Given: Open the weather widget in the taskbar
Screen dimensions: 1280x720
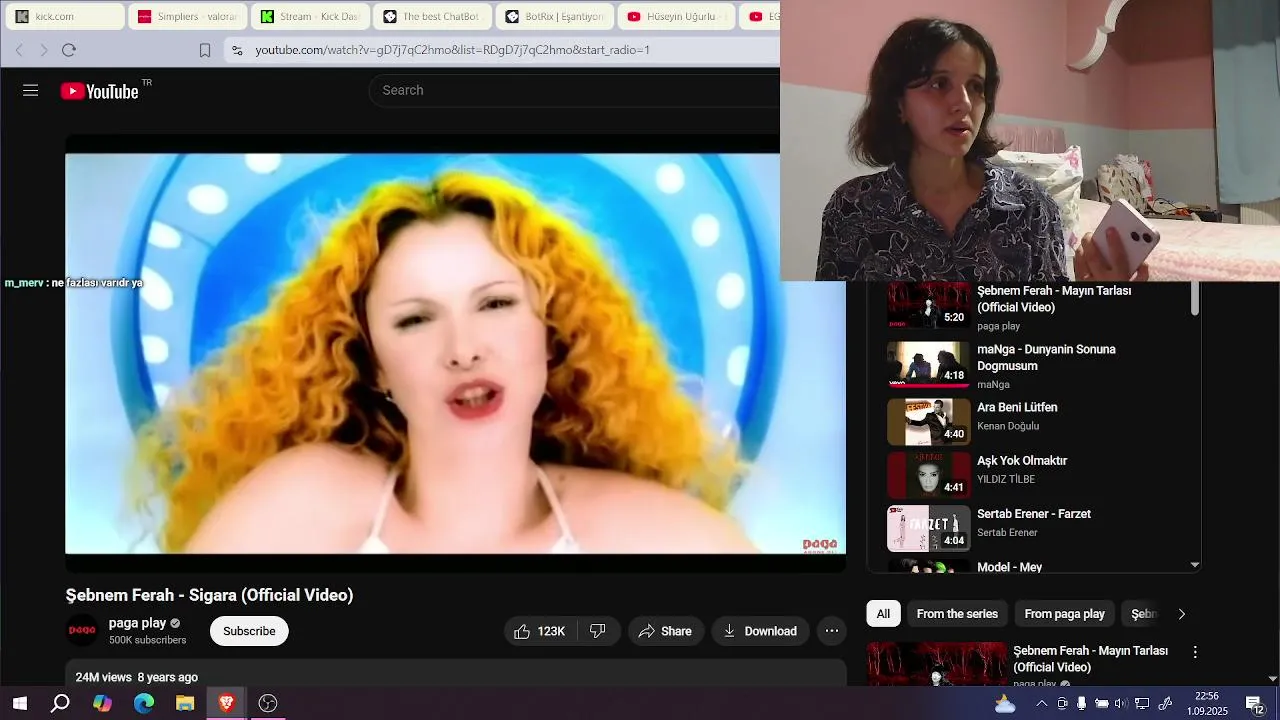Looking at the screenshot, I should click(x=1004, y=704).
